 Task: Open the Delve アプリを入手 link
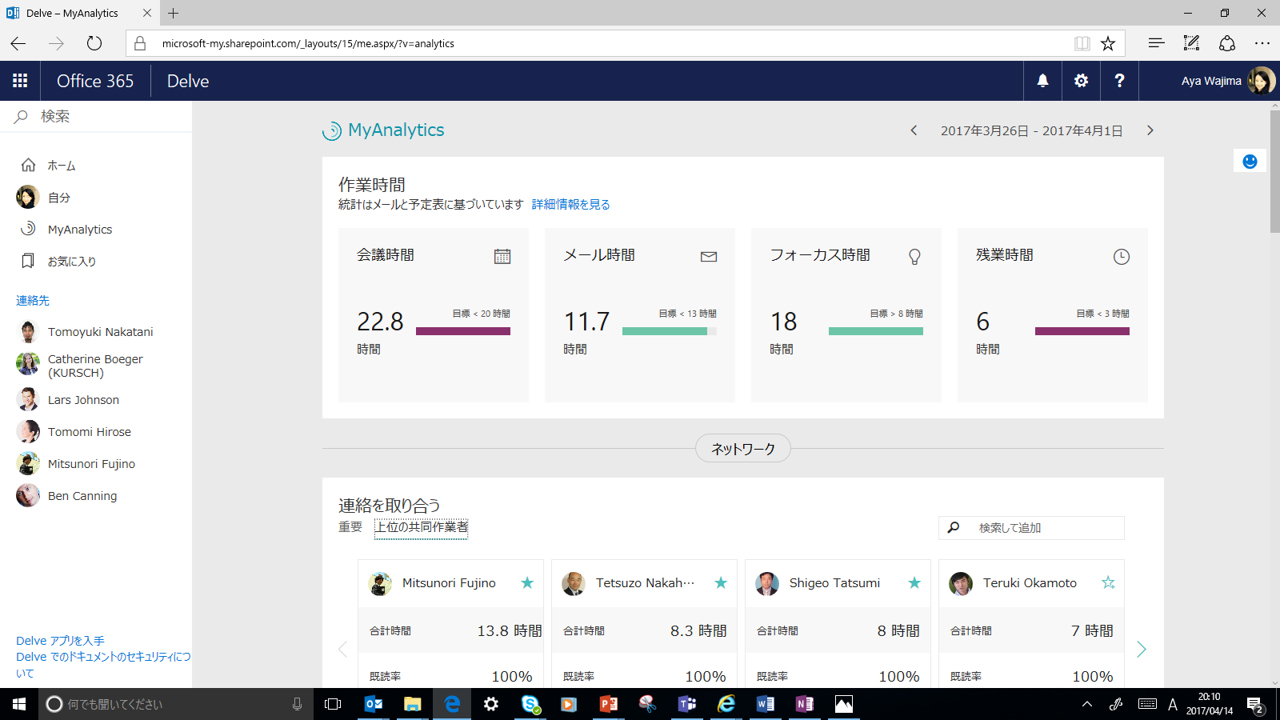point(60,641)
